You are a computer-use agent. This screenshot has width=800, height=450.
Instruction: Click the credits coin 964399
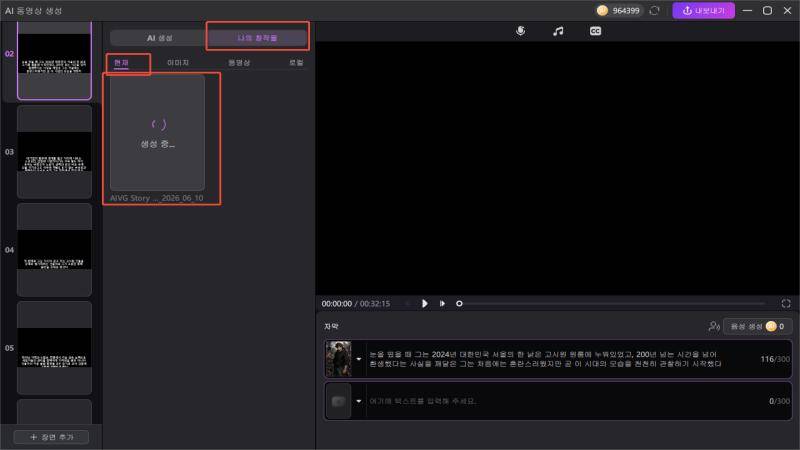(618, 11)
